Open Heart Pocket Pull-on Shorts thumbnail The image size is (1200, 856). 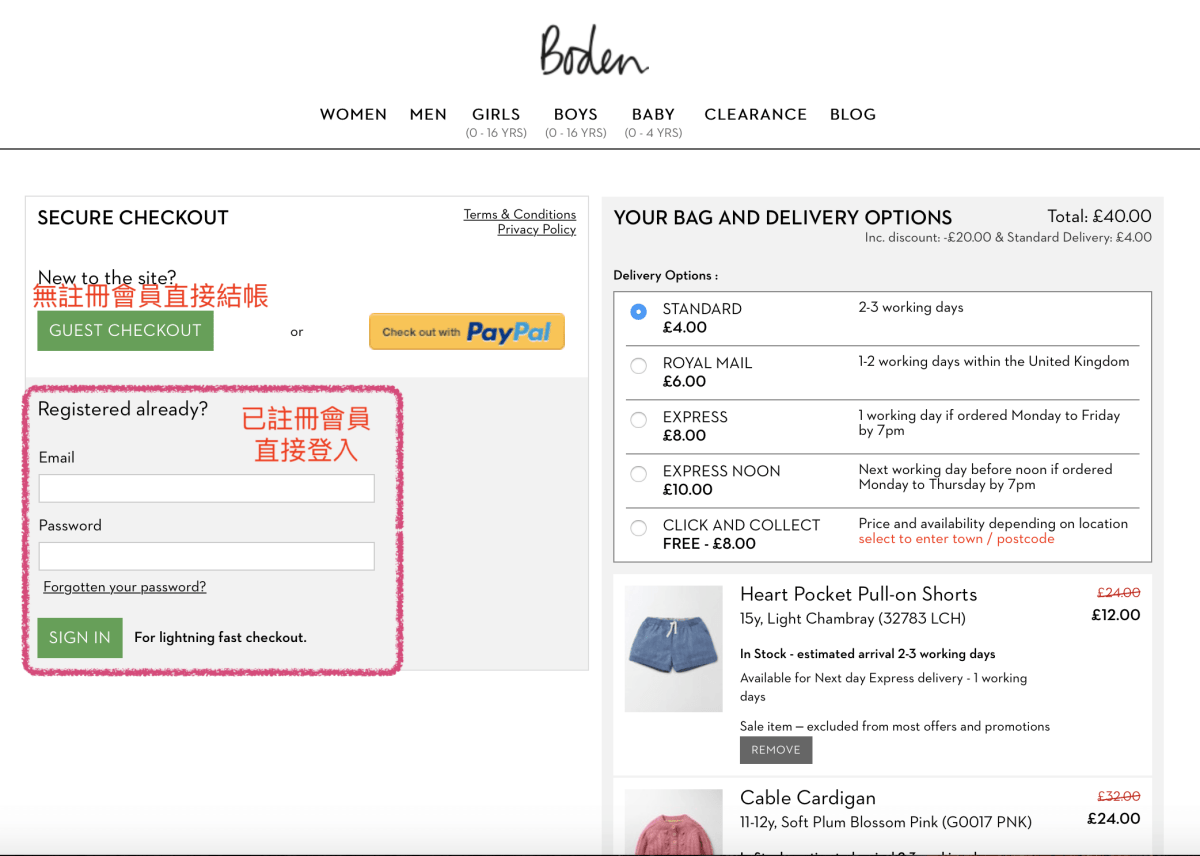pos(673,648)
